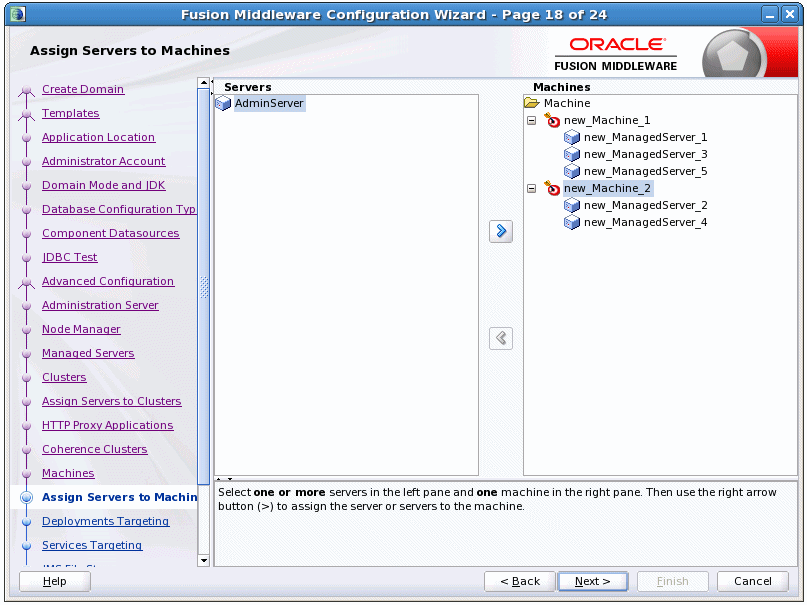Open Domain Mode and JDK step

[103, 185]
